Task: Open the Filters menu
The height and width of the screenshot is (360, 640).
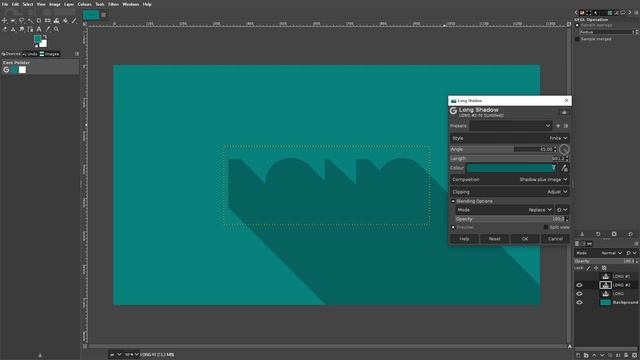Action: click(113, 4)
